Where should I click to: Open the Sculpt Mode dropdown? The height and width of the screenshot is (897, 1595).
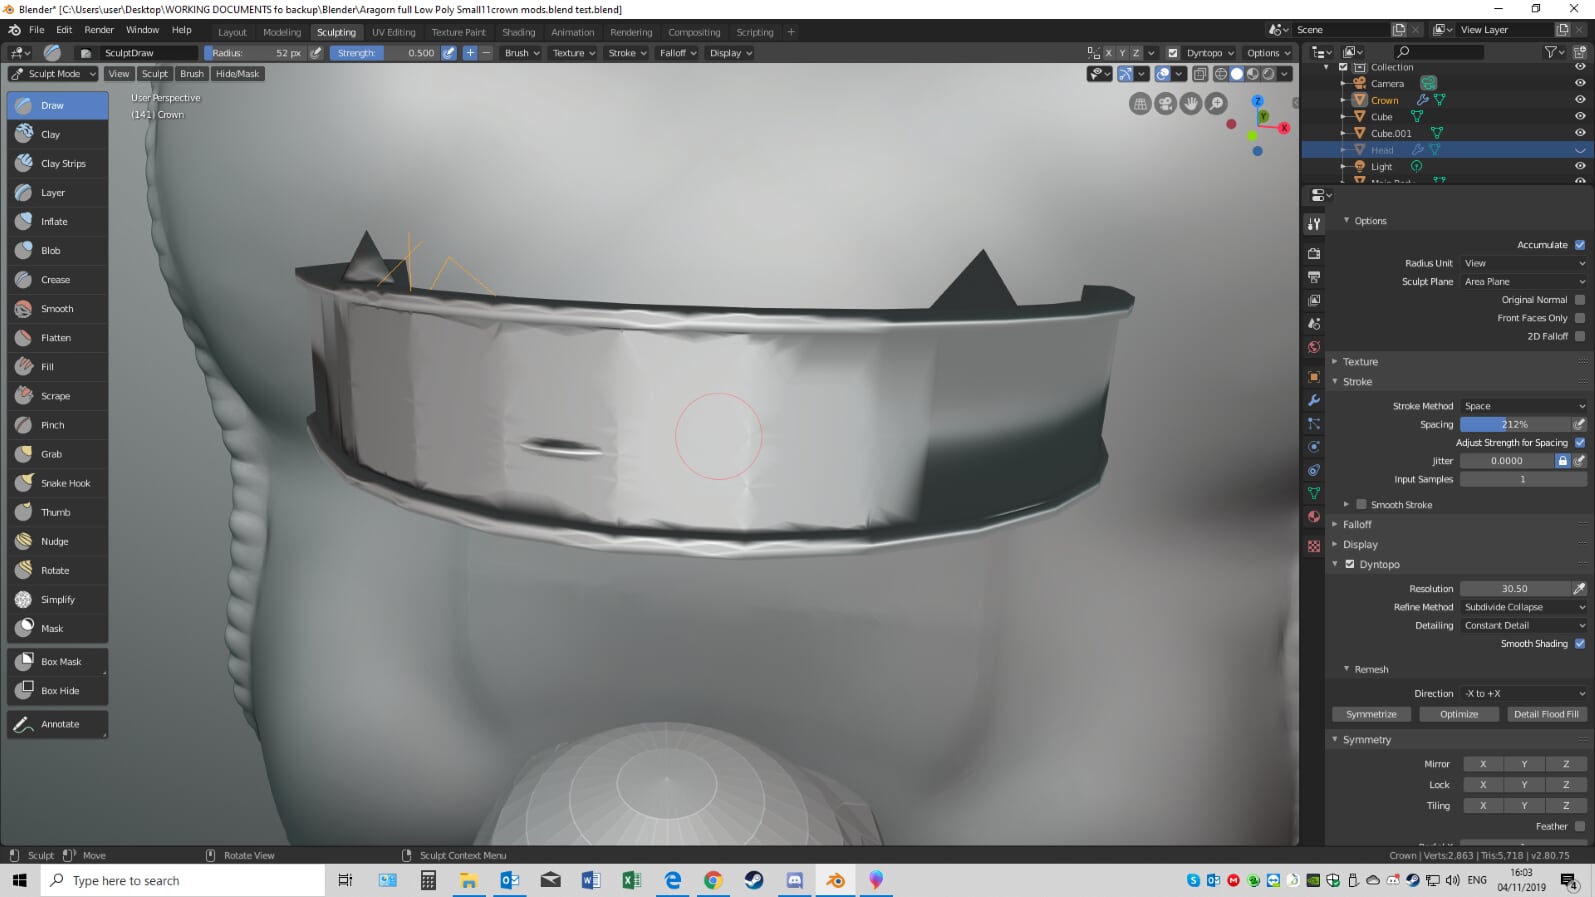53,73
